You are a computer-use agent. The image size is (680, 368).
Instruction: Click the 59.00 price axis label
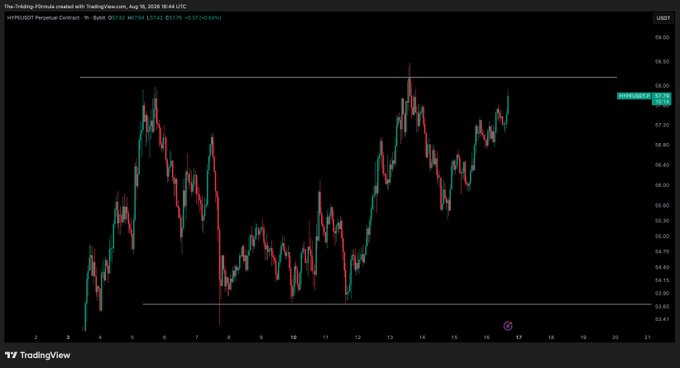pos(662,38)
